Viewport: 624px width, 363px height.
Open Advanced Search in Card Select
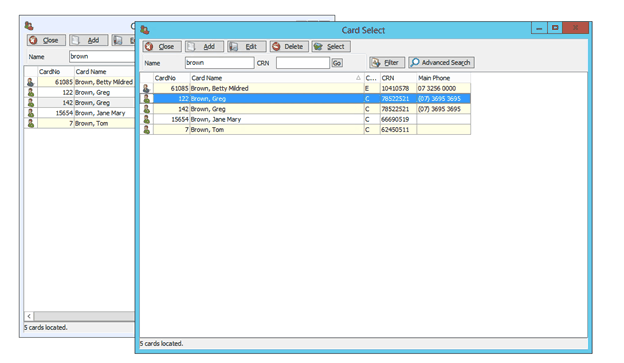[x=441, y=62]
